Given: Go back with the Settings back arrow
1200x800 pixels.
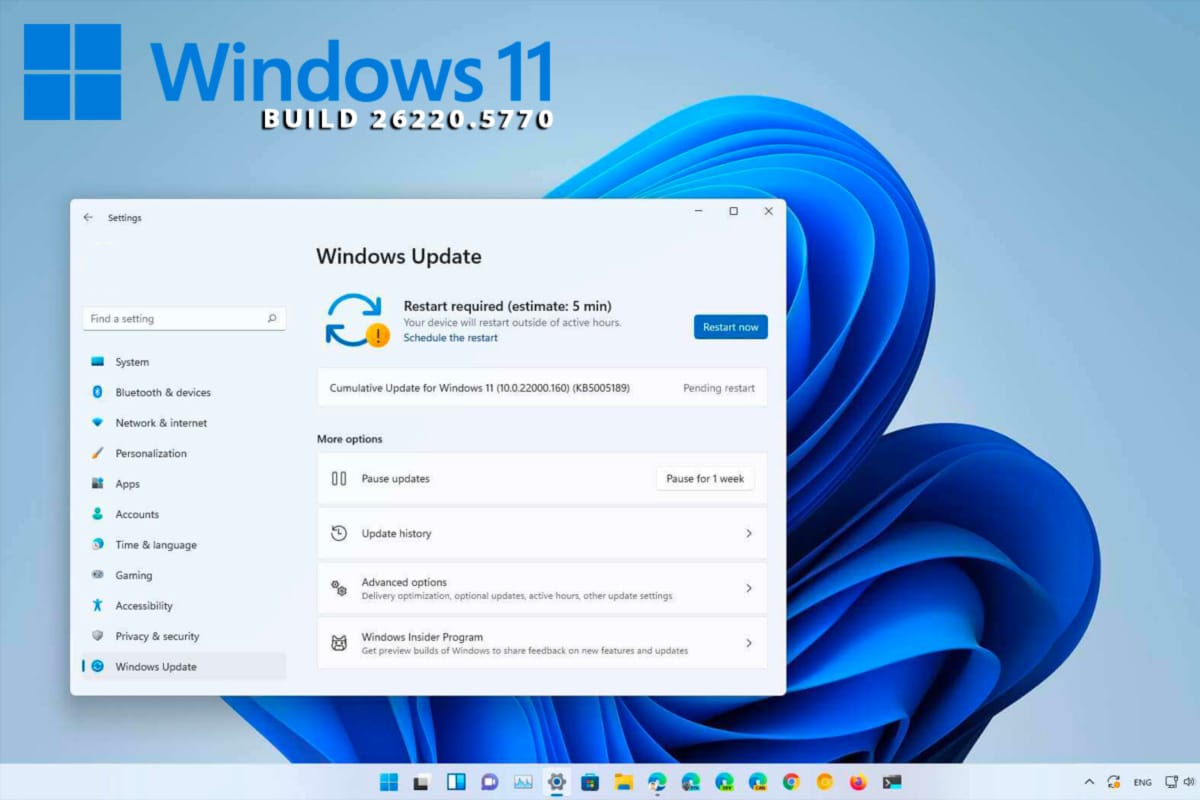Looking at the screenshot, I should pyautogui.click(x=88, y=217).
